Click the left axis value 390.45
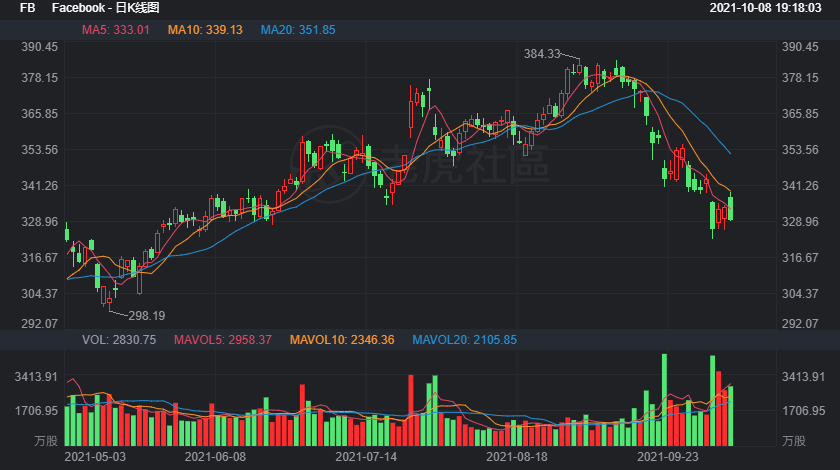The image size is (840, 470). tap(40, 47)
